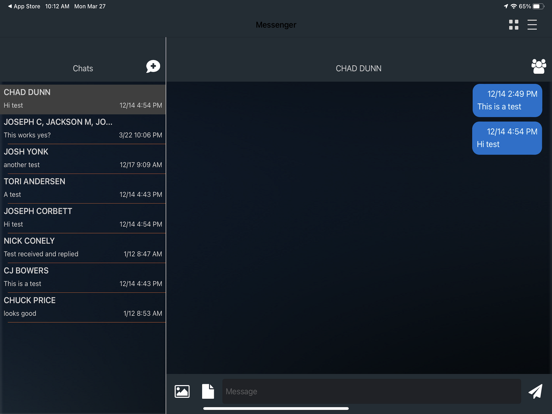Click the Message input field
The image size is (552, 414).
pyautogui.click(x=371, y=391)
